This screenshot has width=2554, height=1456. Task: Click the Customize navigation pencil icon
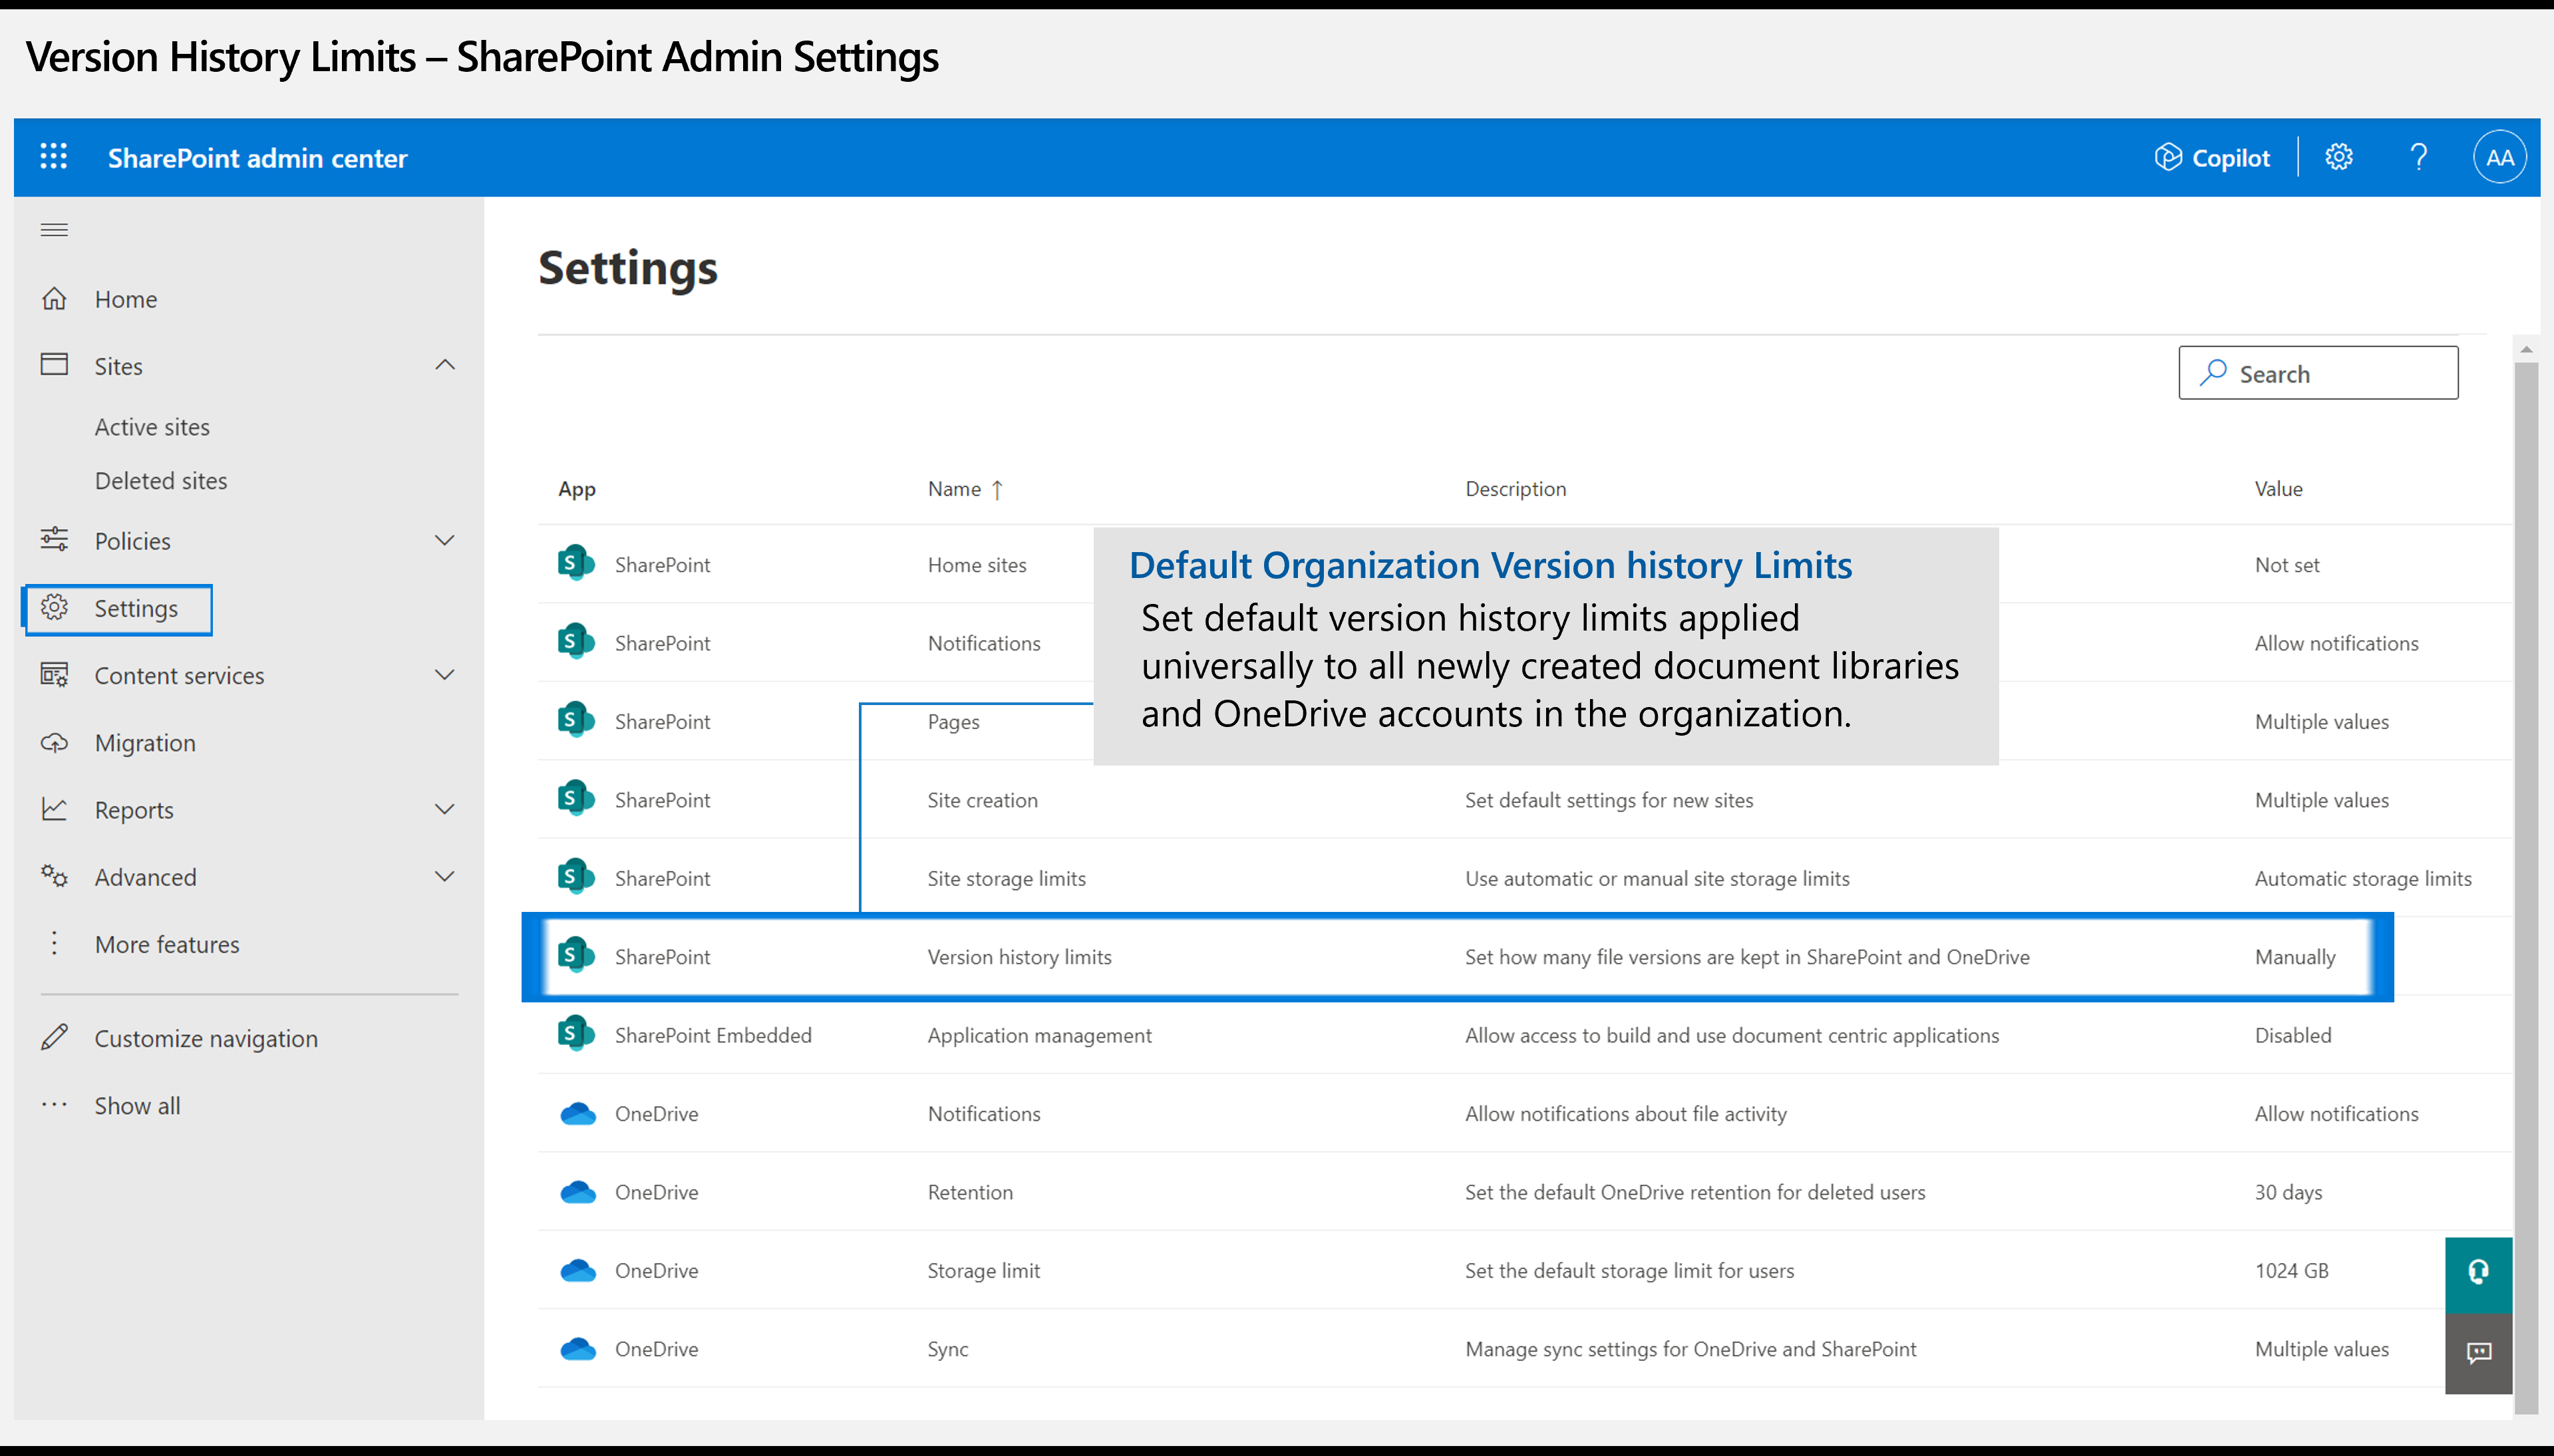54,1037
